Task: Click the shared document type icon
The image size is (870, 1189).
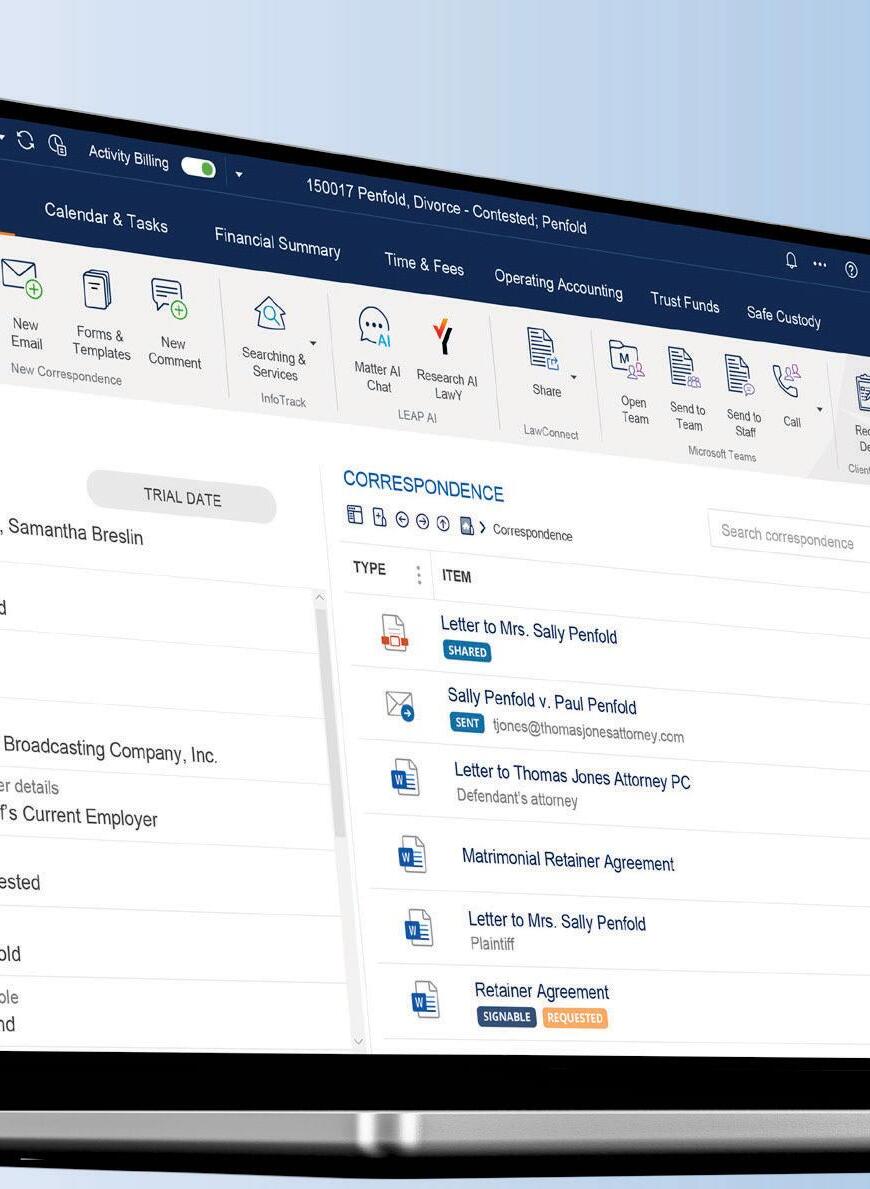Action: [x=394, y=633]
